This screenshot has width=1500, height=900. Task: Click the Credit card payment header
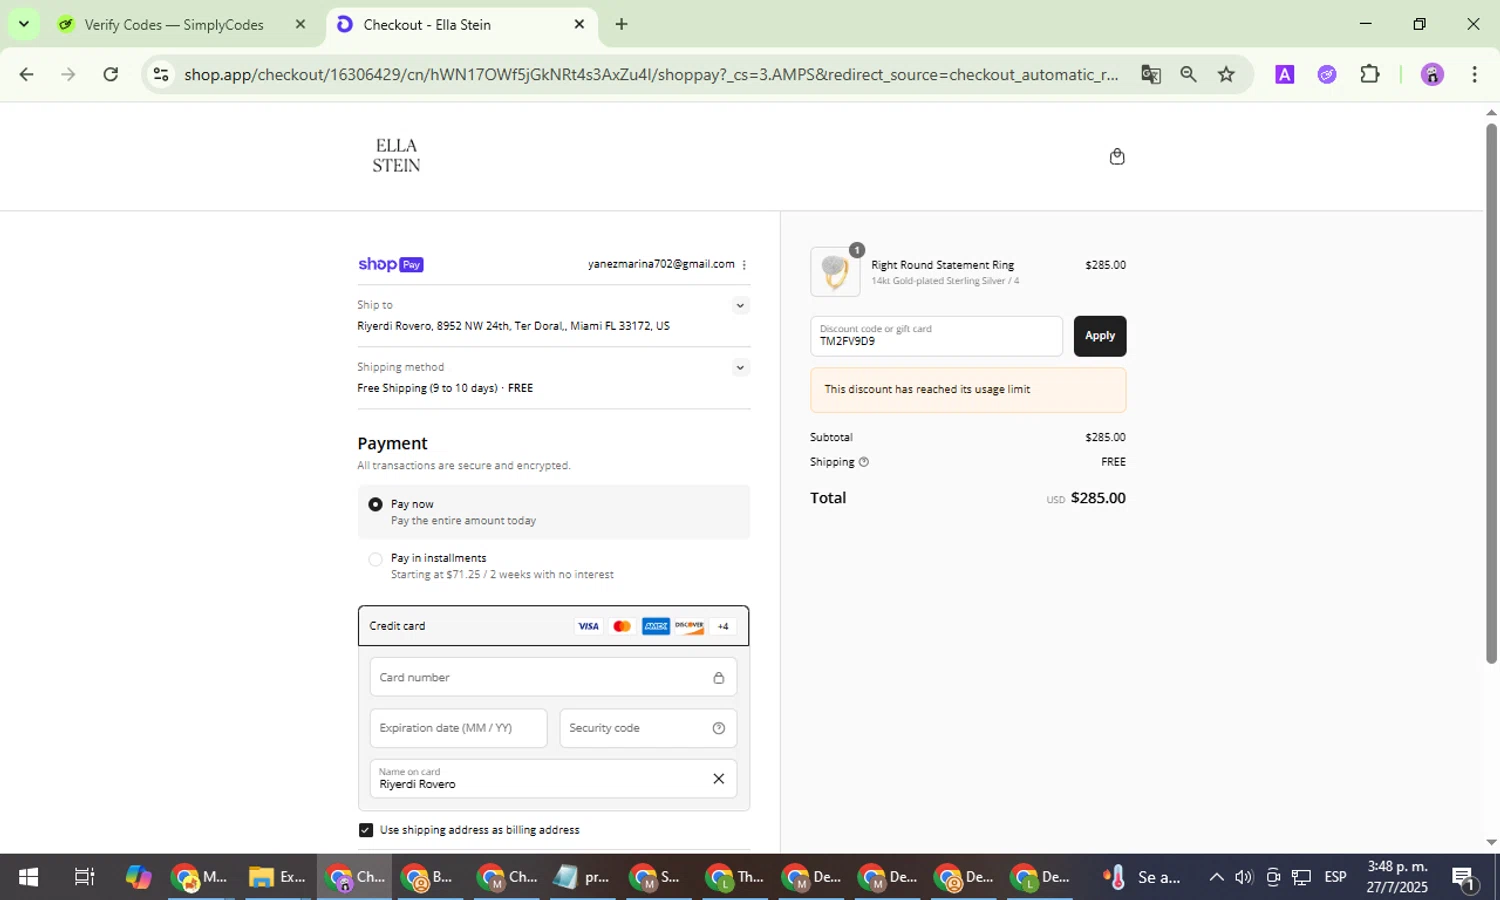click(x=553, y=626)
